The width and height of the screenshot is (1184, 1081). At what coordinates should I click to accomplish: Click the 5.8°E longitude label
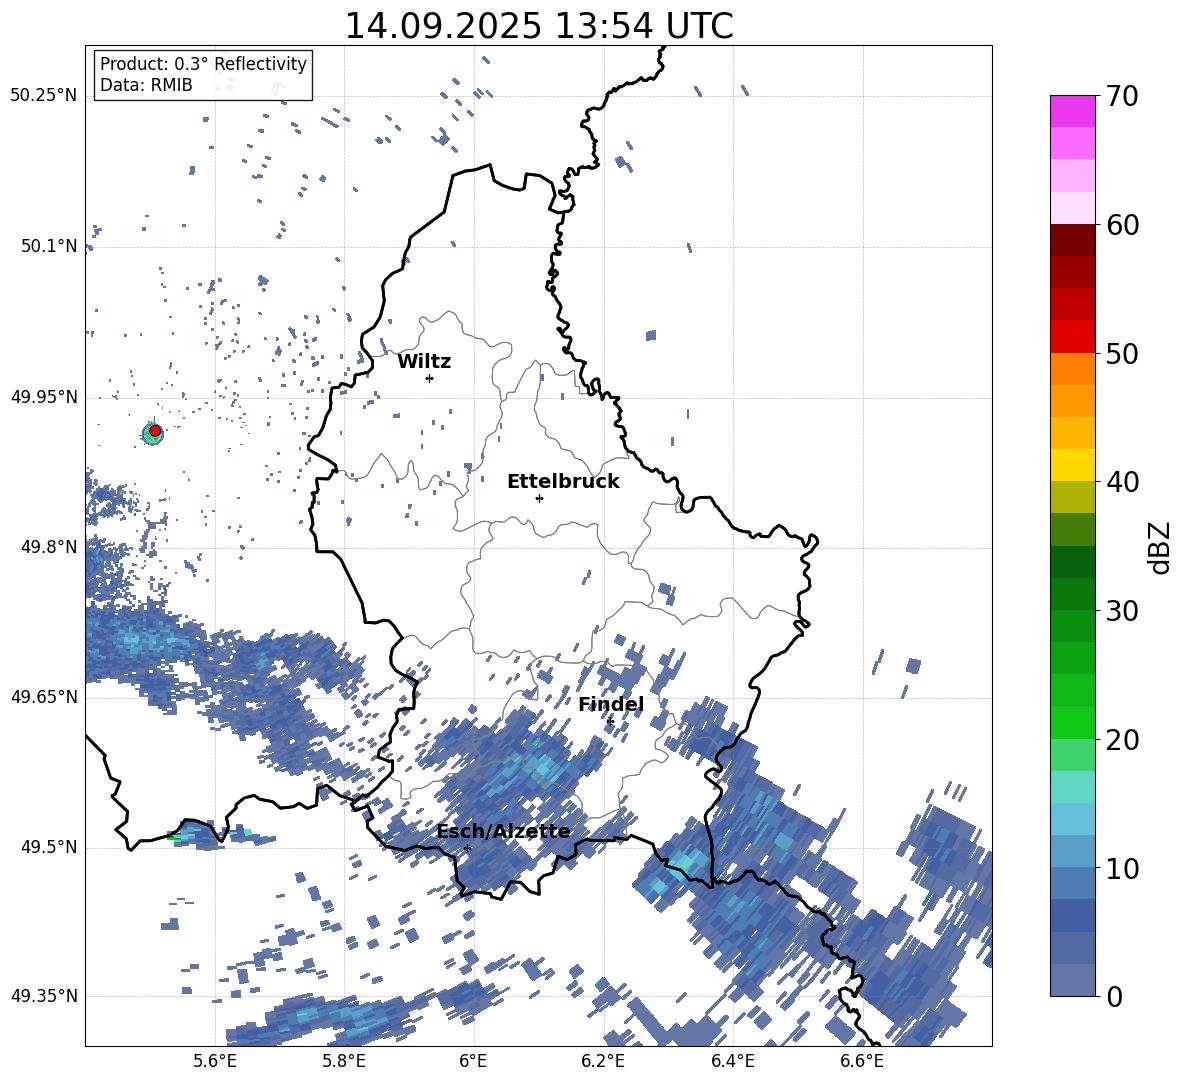(344, 1061)
